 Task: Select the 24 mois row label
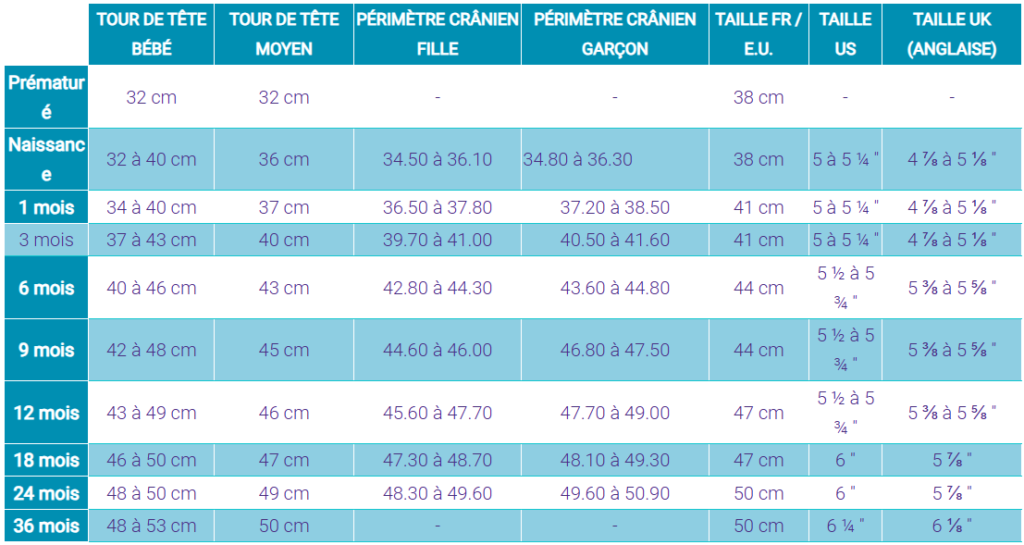point(46,493)
